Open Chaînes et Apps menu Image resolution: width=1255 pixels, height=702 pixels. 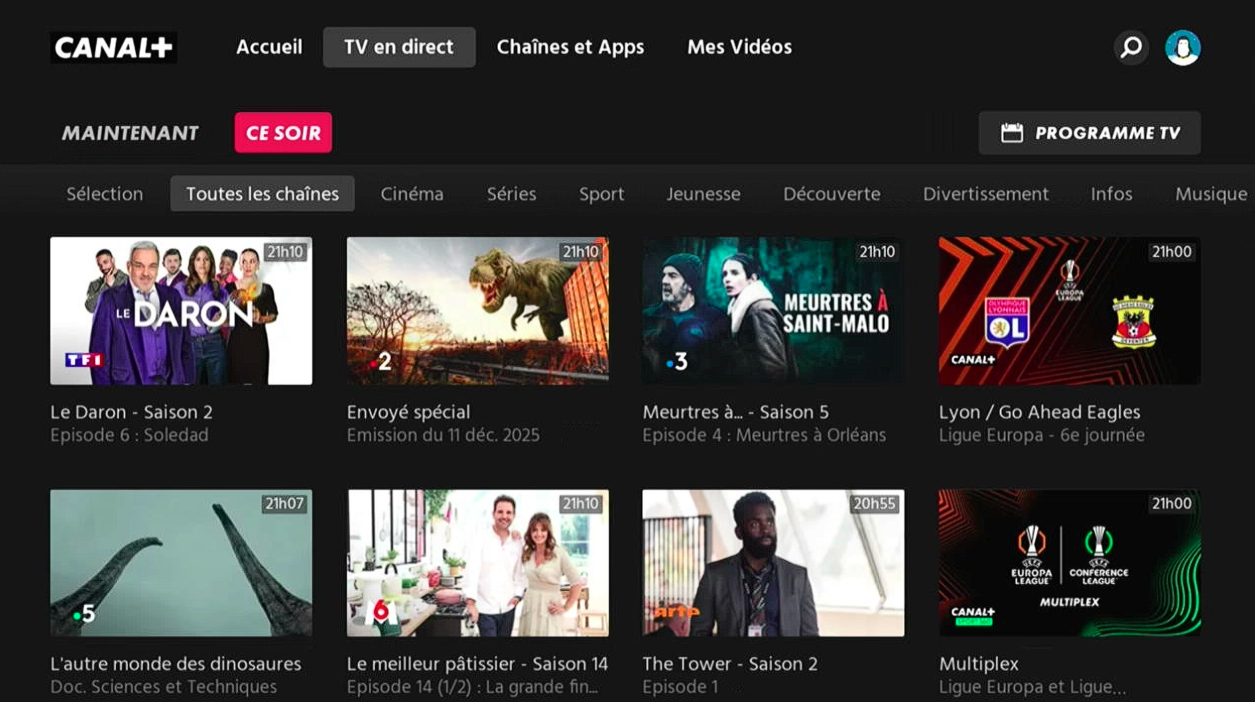click(x=570, y=47)
